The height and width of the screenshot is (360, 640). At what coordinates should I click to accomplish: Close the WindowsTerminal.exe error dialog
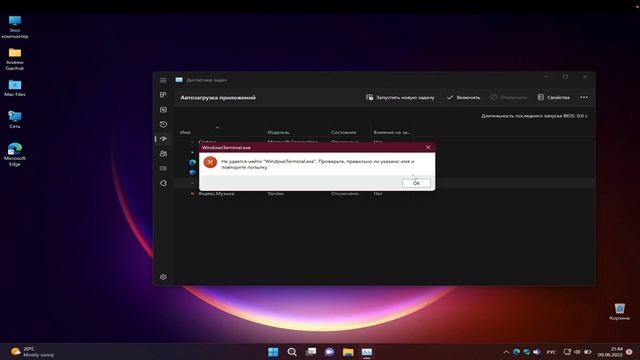pyautogui.click(x=428, y=147)
